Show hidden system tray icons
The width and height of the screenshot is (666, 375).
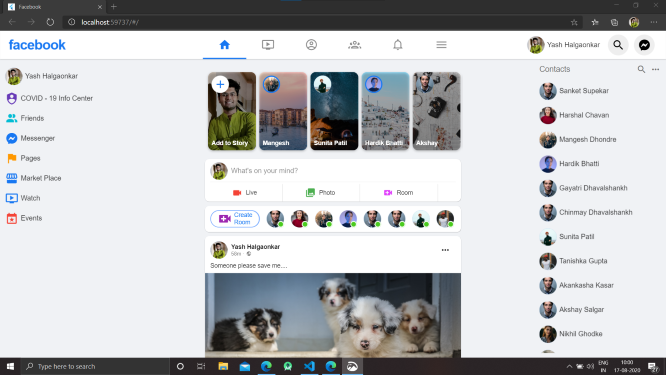coord(569,366)
